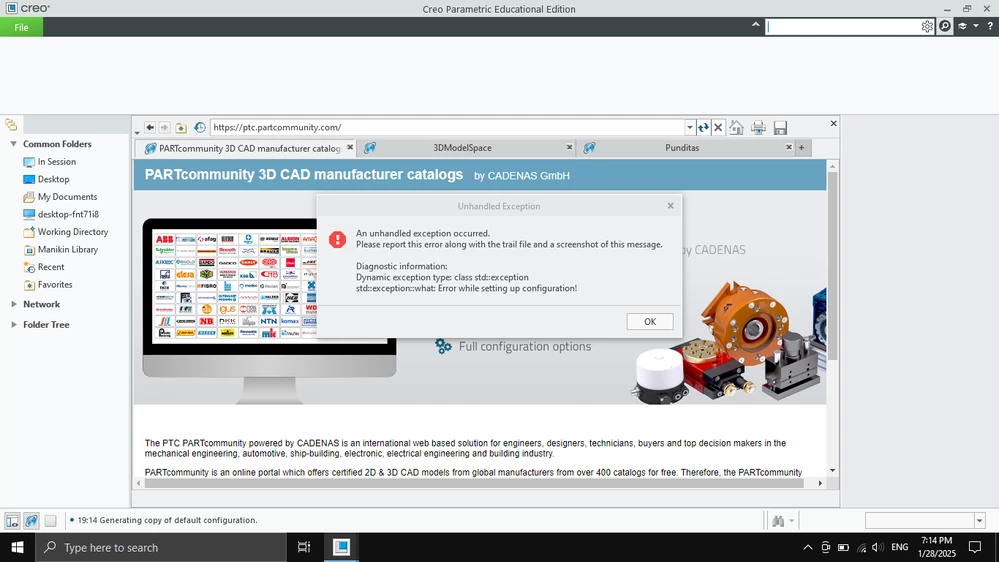This screenshot has width=999, height=562.
Task: Click the scroll right arrow of web page
Action: click(x=821, y=484)
